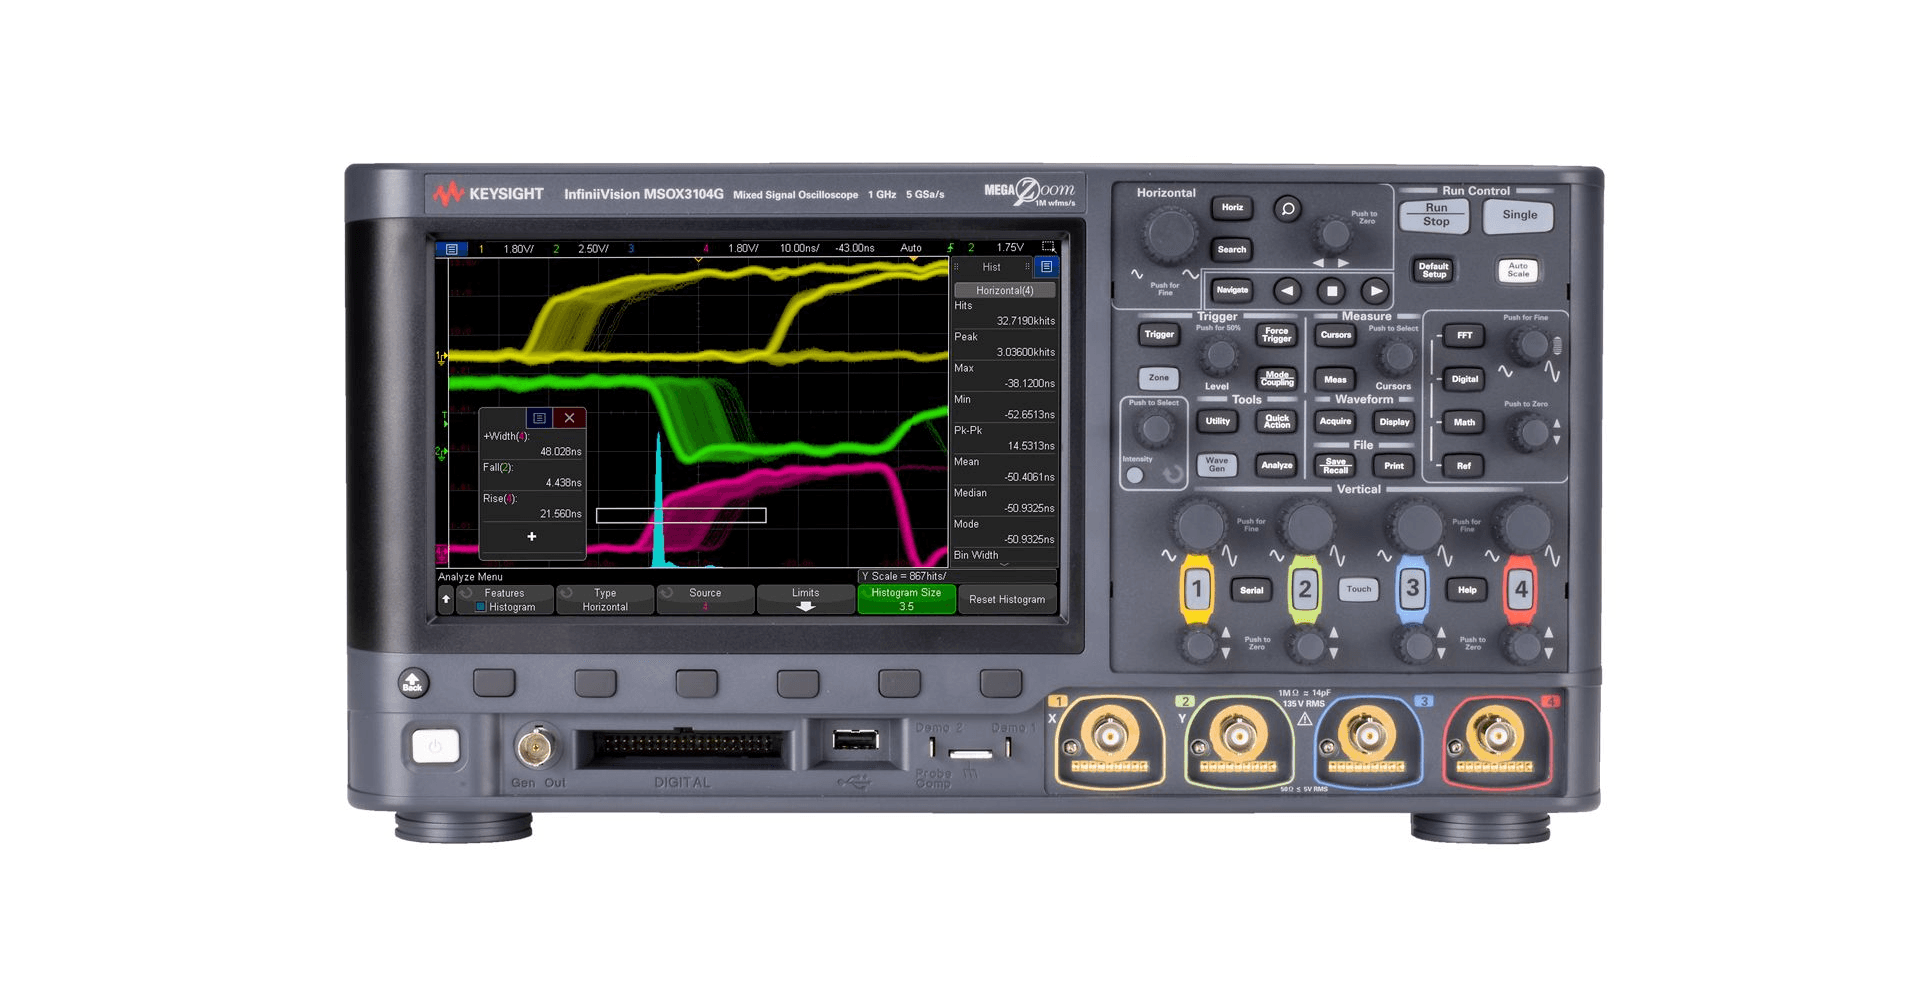Push the Navigate button
1920x984 pixels.
click(1232, 290)
